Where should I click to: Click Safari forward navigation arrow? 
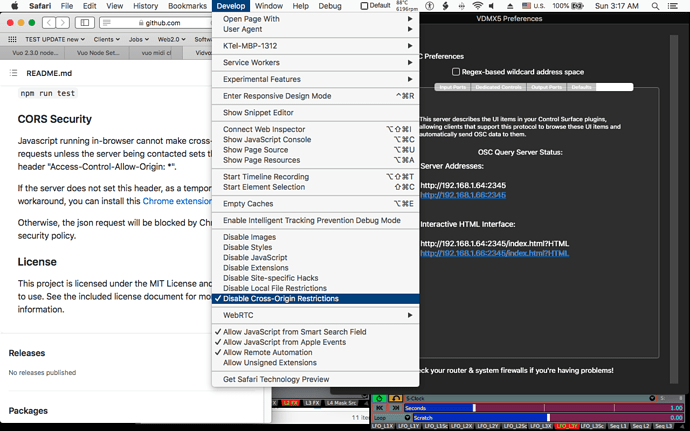tap(62, 22)
